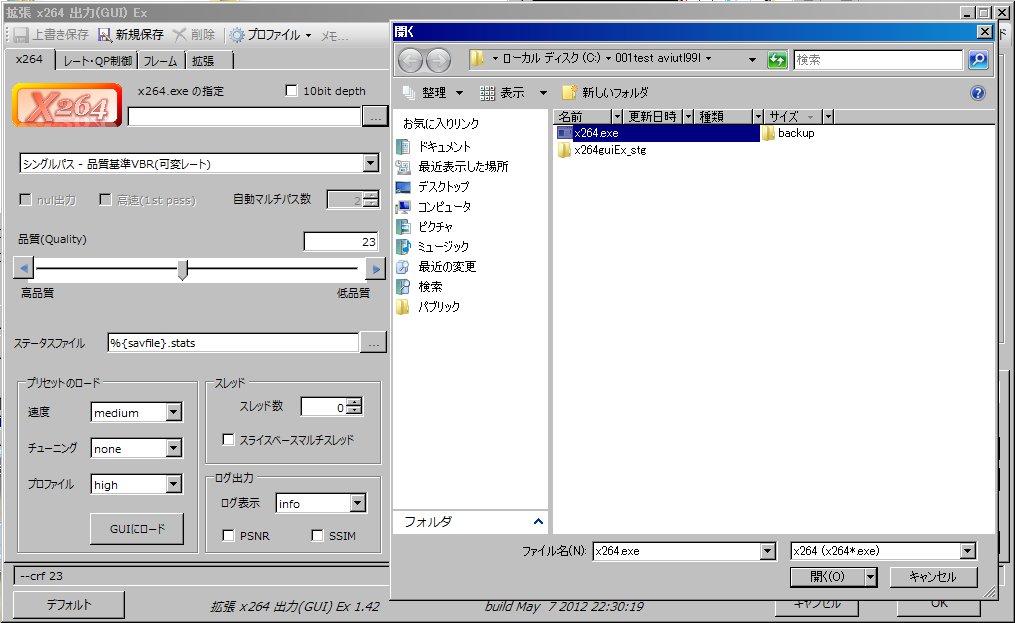The width and height of the screenshot is (1015, 623).
Task: Click the blue search magnifier icon
Action: click(977, 60)
